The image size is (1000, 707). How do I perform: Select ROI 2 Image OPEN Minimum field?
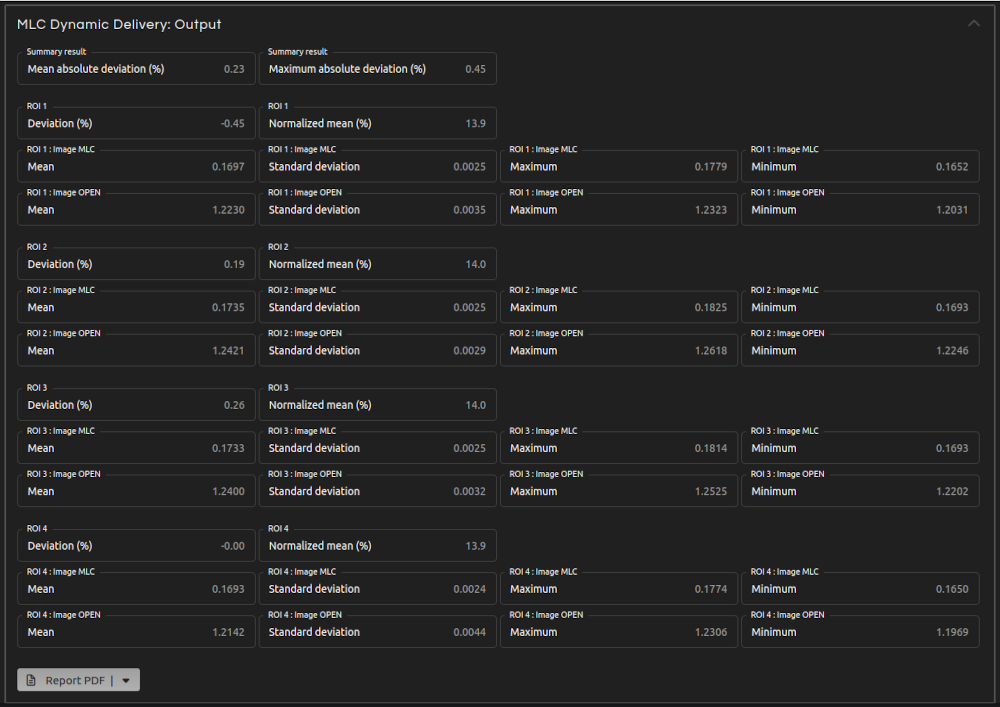pyautogui.click(x=860, y=351)
